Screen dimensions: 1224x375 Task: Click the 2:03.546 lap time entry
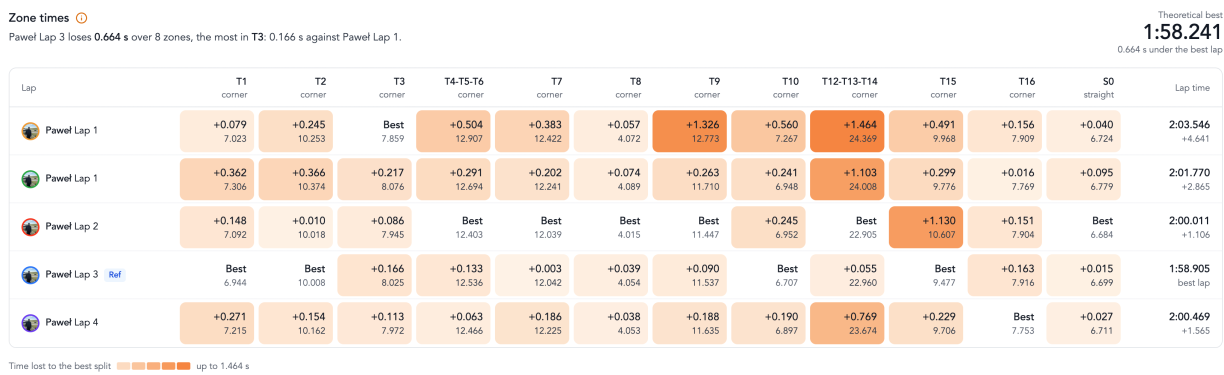[x=1190, y=125]
